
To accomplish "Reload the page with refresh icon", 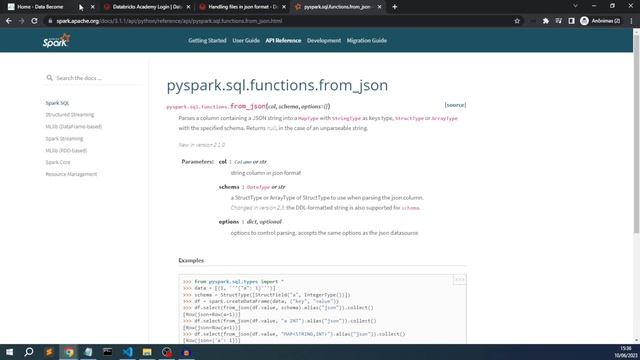I will [x=35, y=21].
